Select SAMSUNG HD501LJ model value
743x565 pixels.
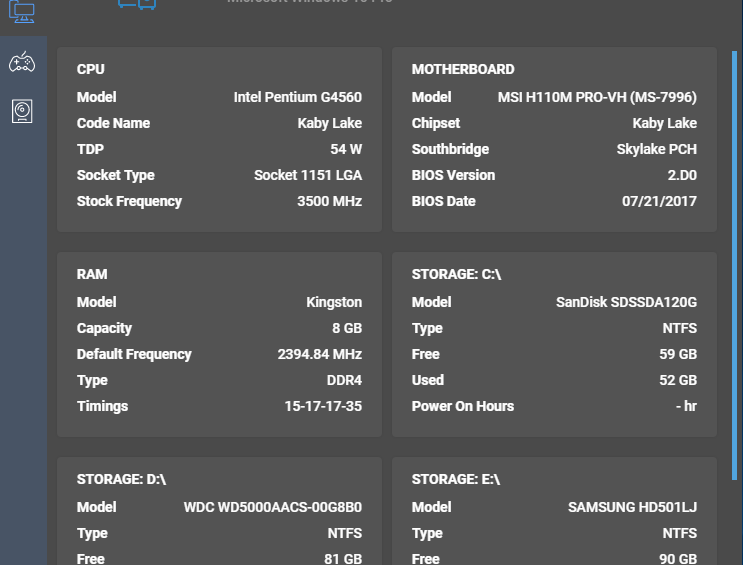point(633,508)
